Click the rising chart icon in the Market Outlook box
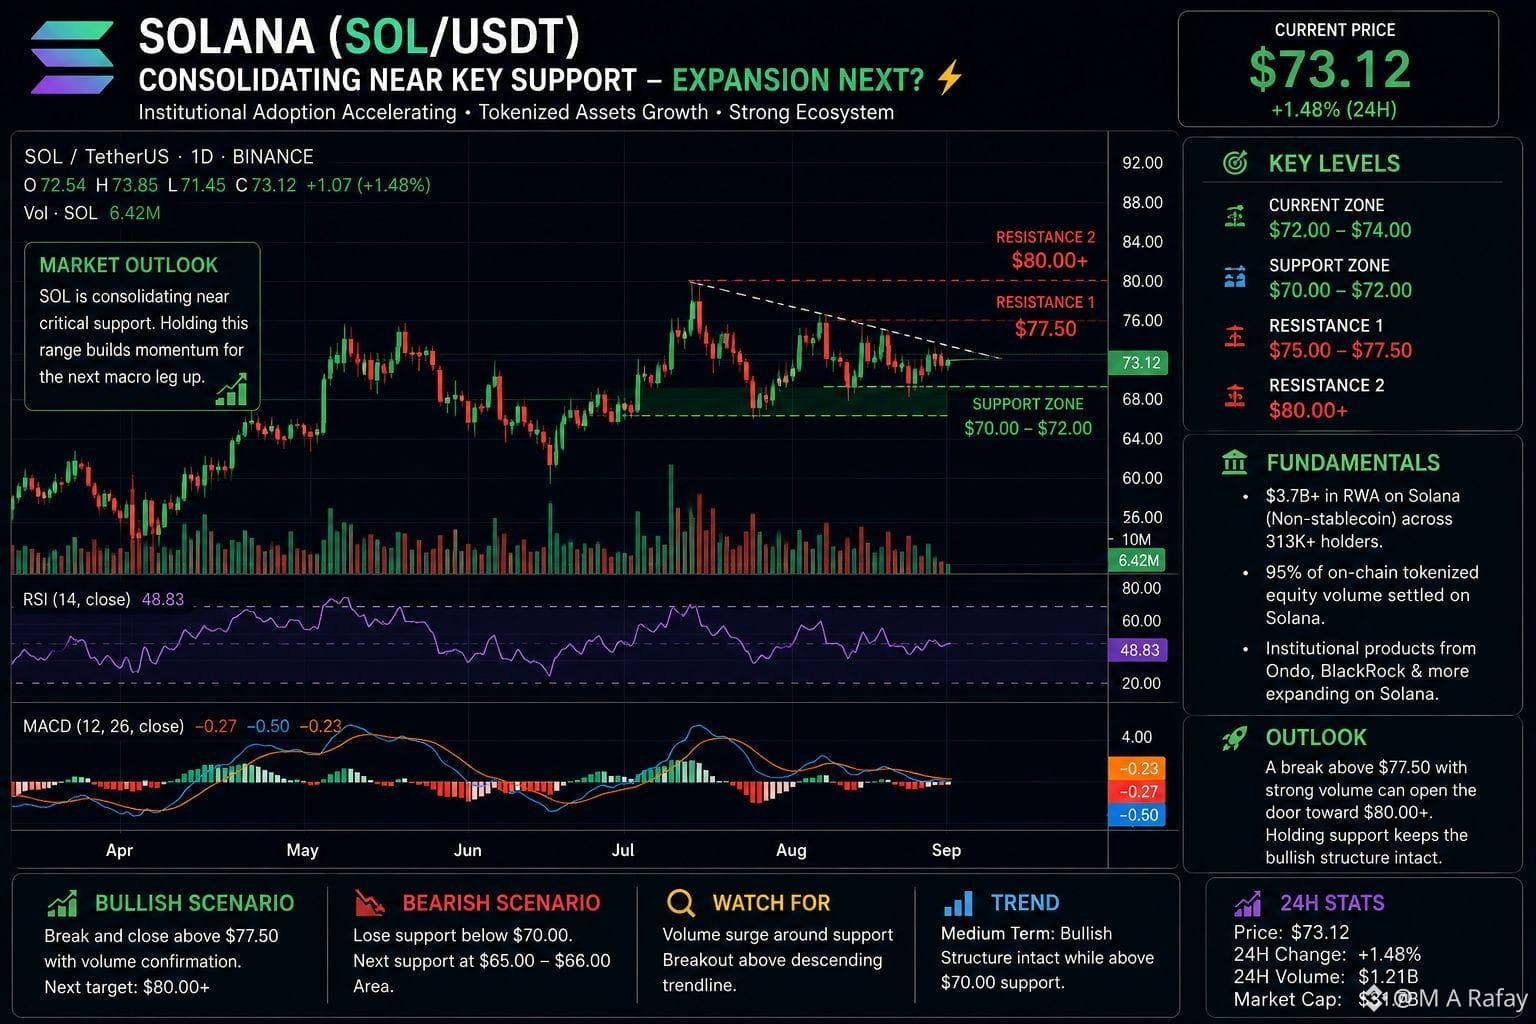 pos(231,390)
